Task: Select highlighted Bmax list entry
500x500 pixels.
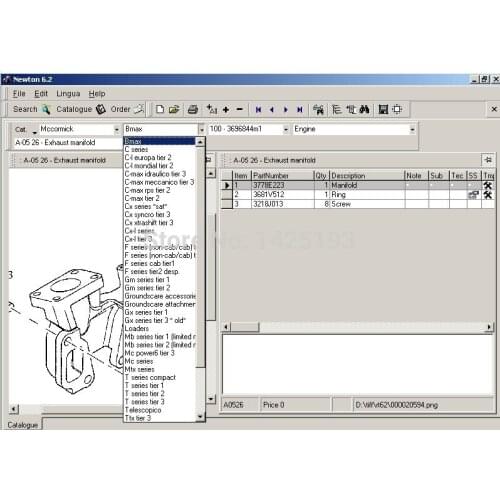Action: (159, 141)
